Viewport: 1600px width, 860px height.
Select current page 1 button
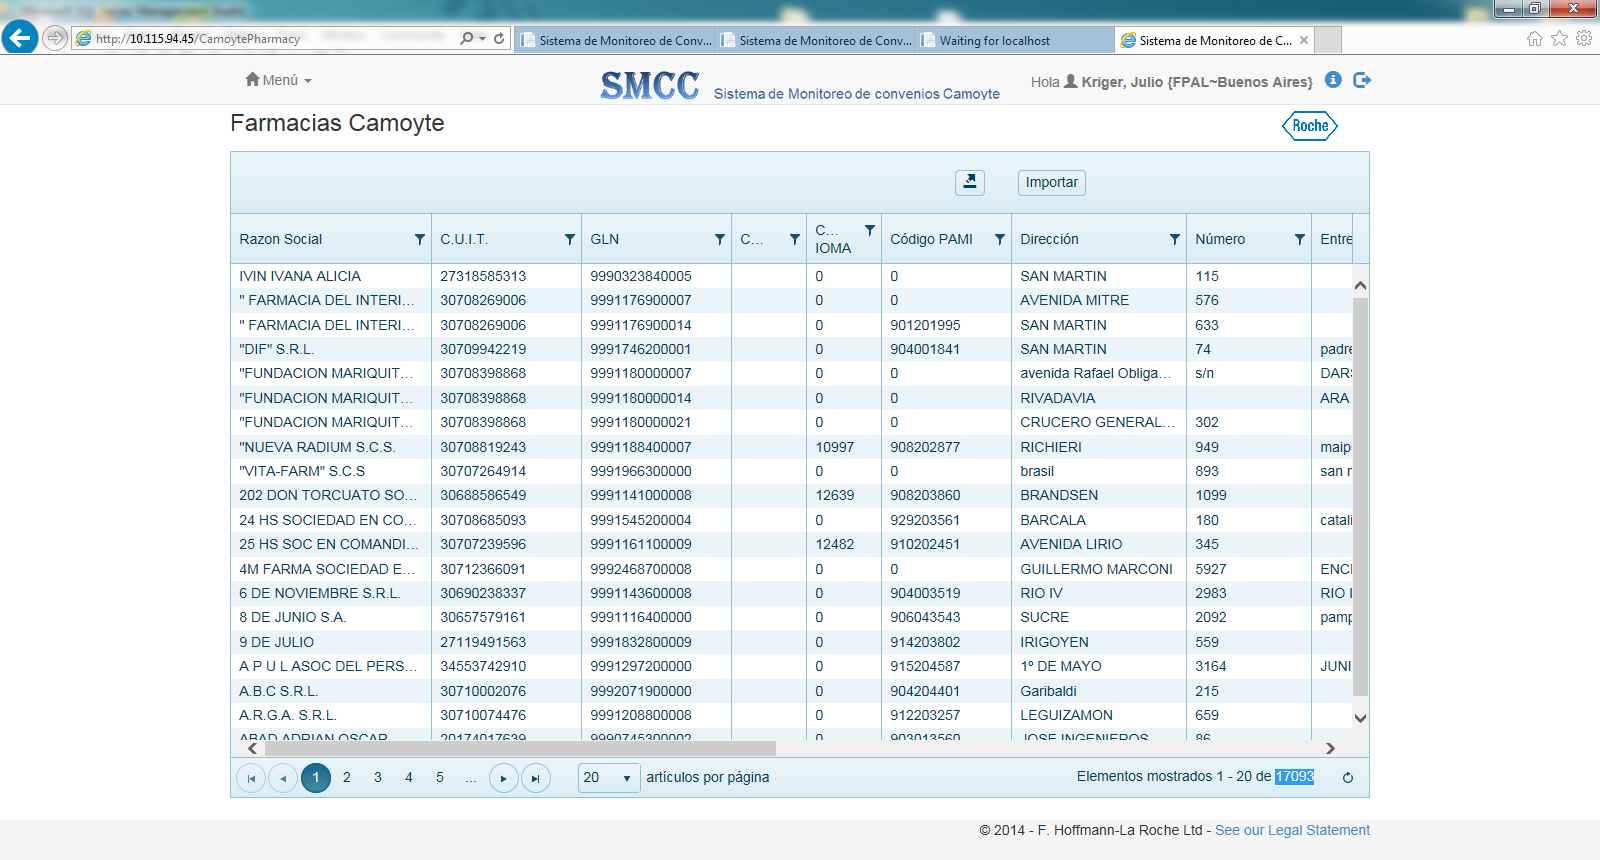click(316, 777)
